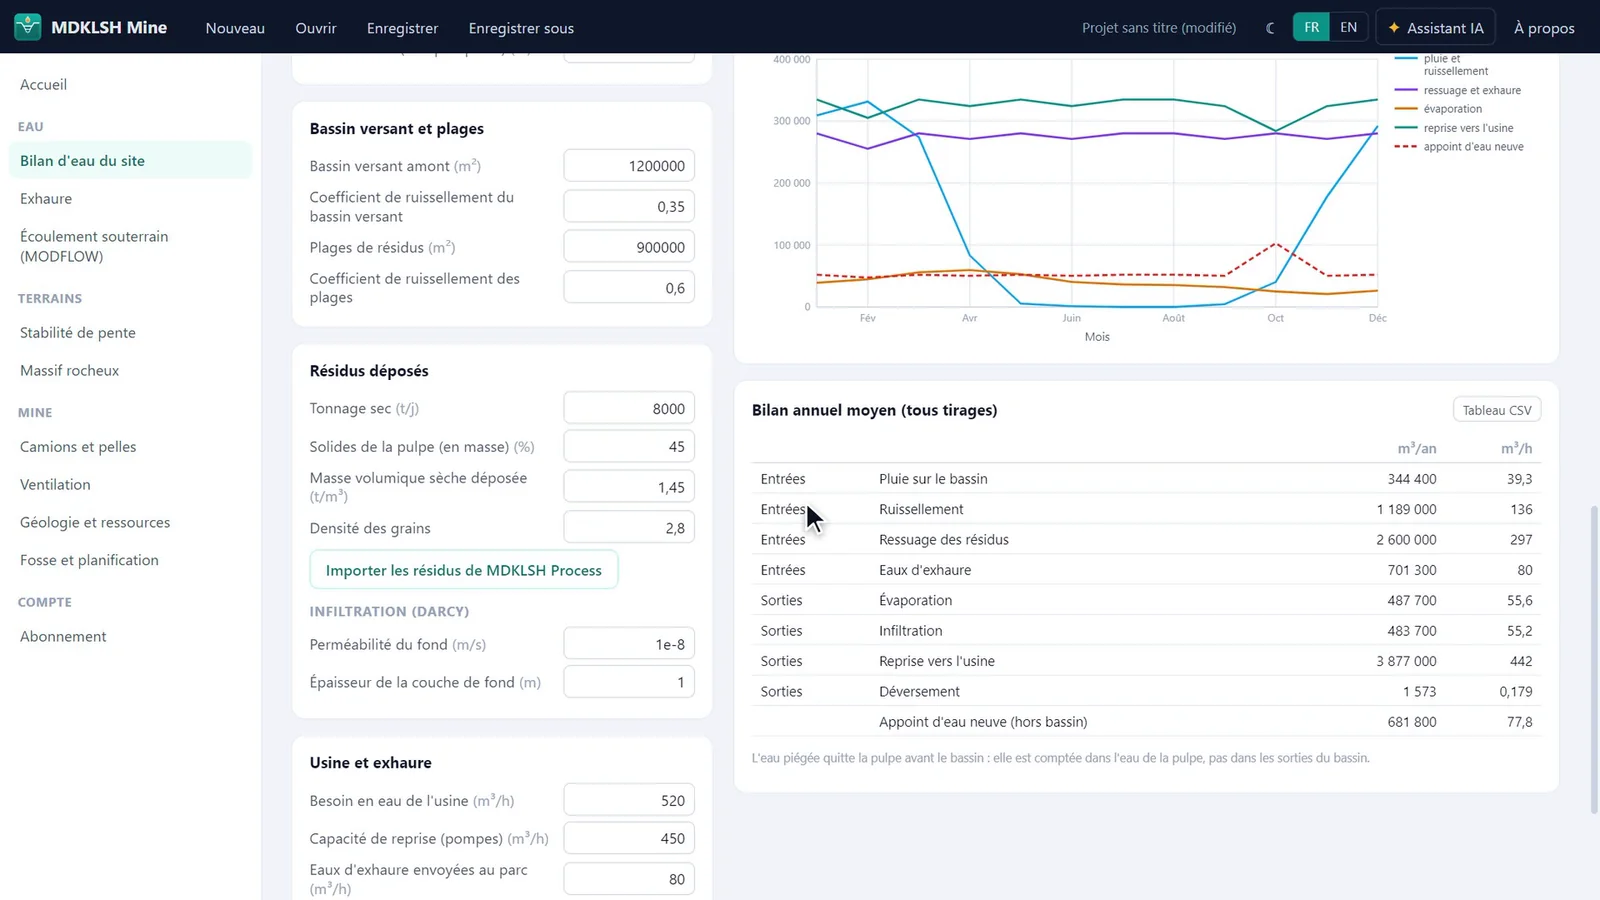Edit Perméabilité du fond field
Screen dimensions: 1600x900
[629, 644]
